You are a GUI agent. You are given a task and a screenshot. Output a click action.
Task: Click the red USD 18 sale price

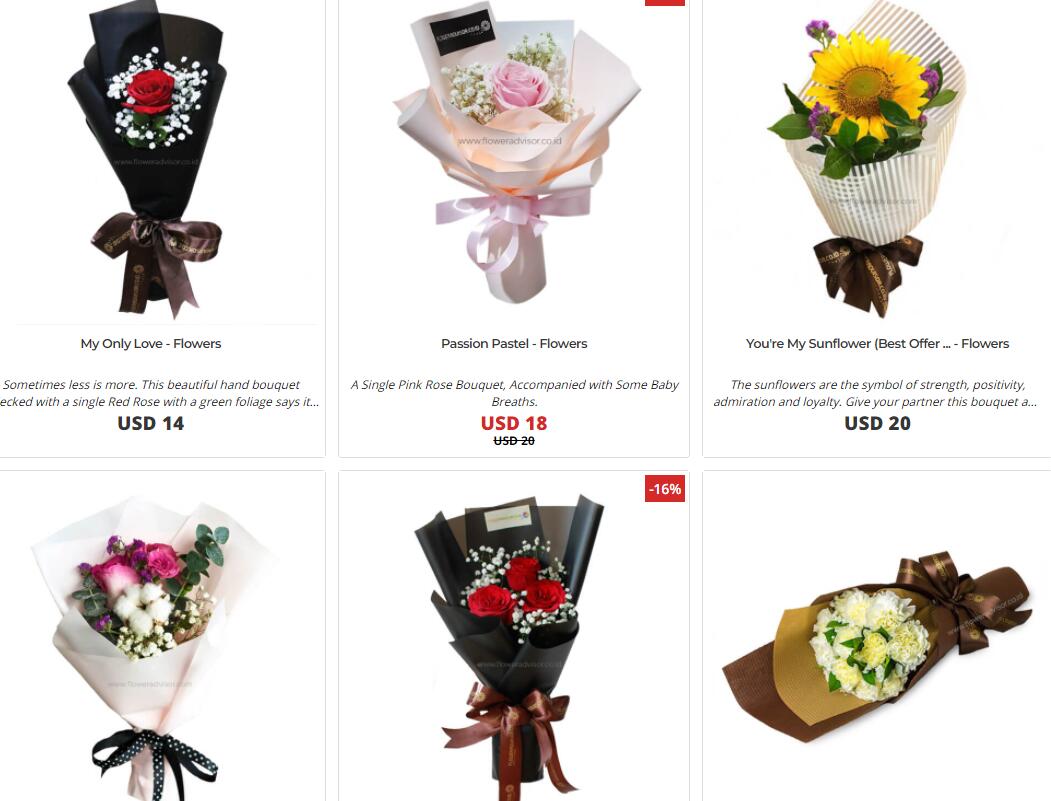coord(514,424)
